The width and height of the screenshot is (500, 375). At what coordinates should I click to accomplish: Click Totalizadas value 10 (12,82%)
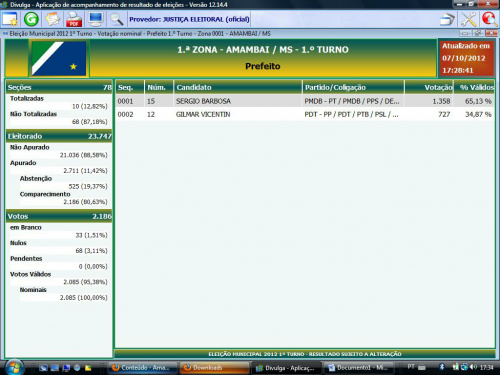click(90, 106)
